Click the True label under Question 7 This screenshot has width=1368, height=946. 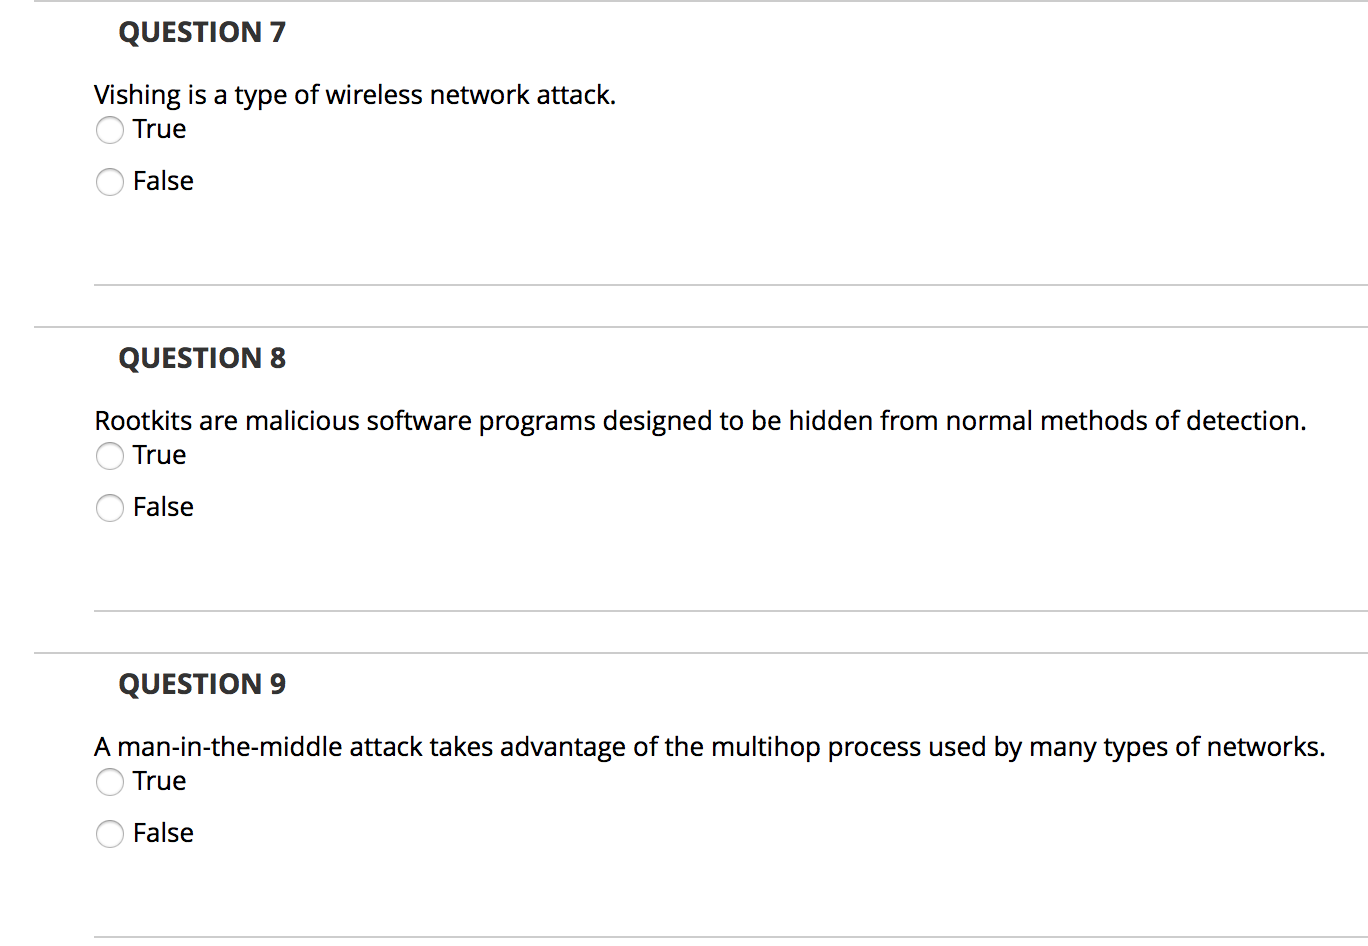tap(158, 129)
